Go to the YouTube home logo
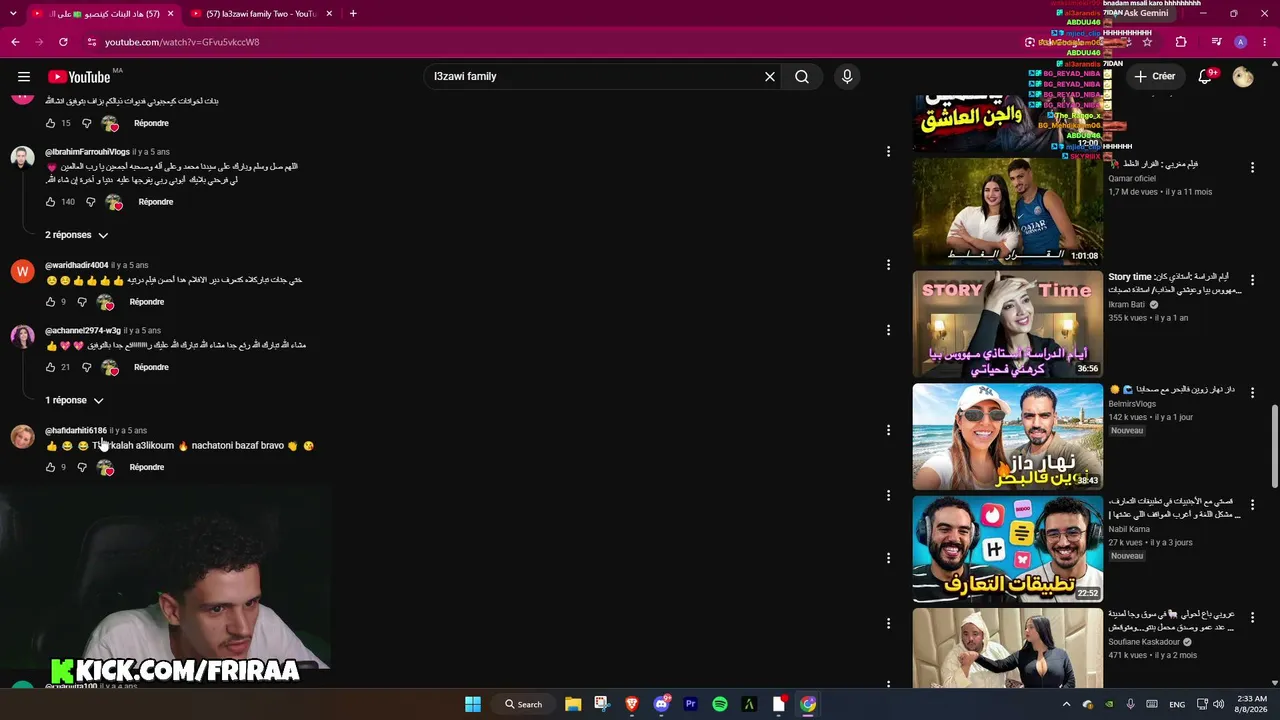This screenshot has height=720, width=1280. (79, 77)
